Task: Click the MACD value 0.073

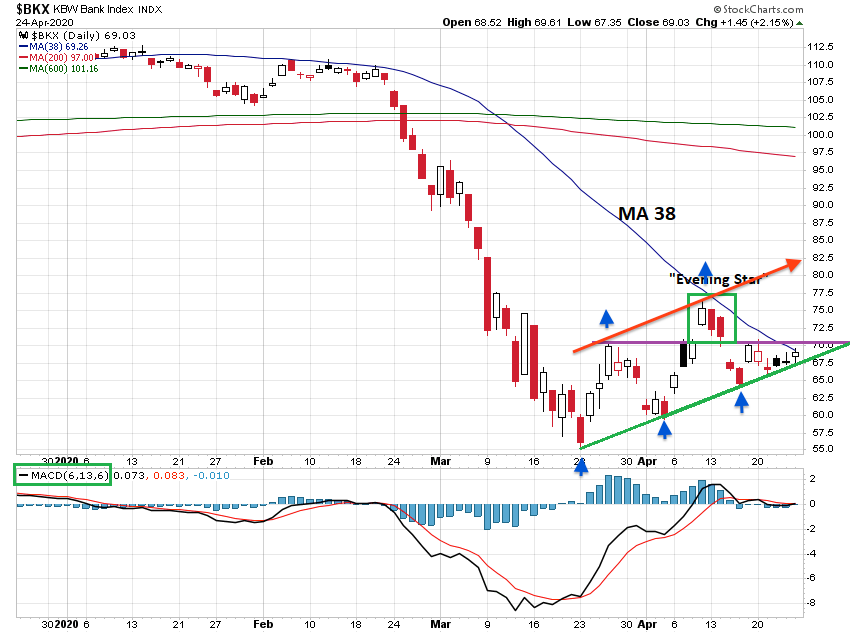Action: pyautogui.click(x=129, y=475)
